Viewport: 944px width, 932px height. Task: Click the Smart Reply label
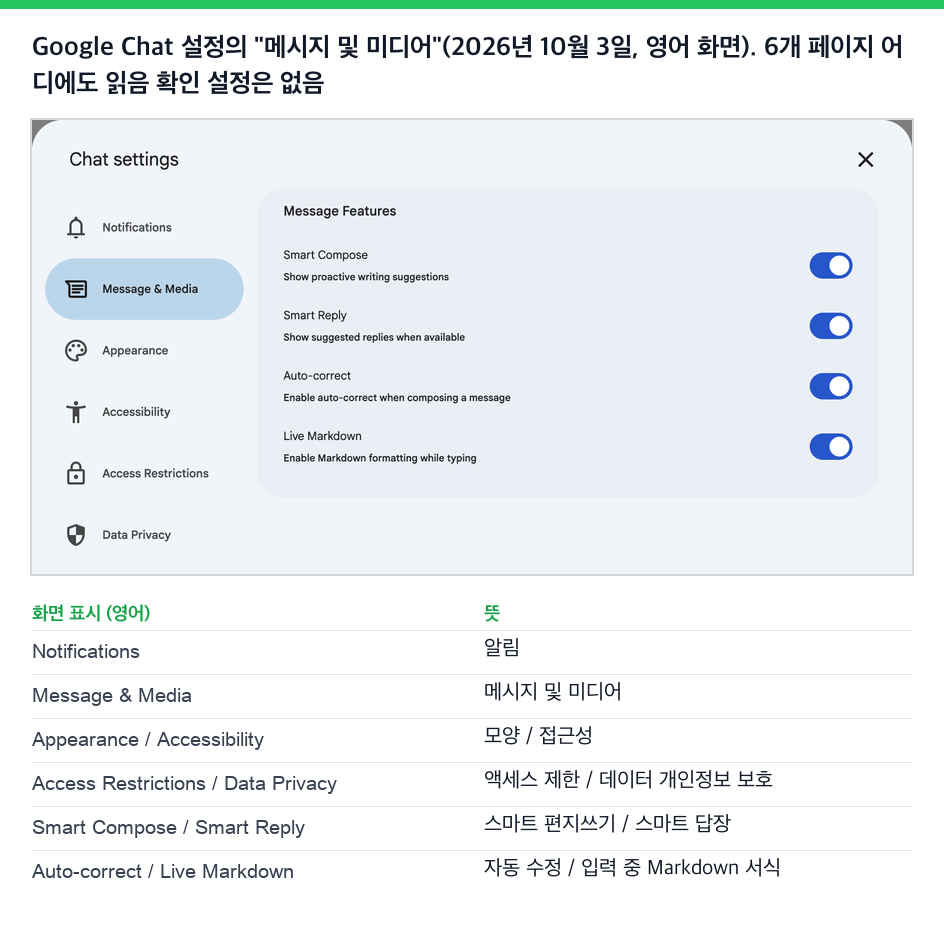point(315,315)
